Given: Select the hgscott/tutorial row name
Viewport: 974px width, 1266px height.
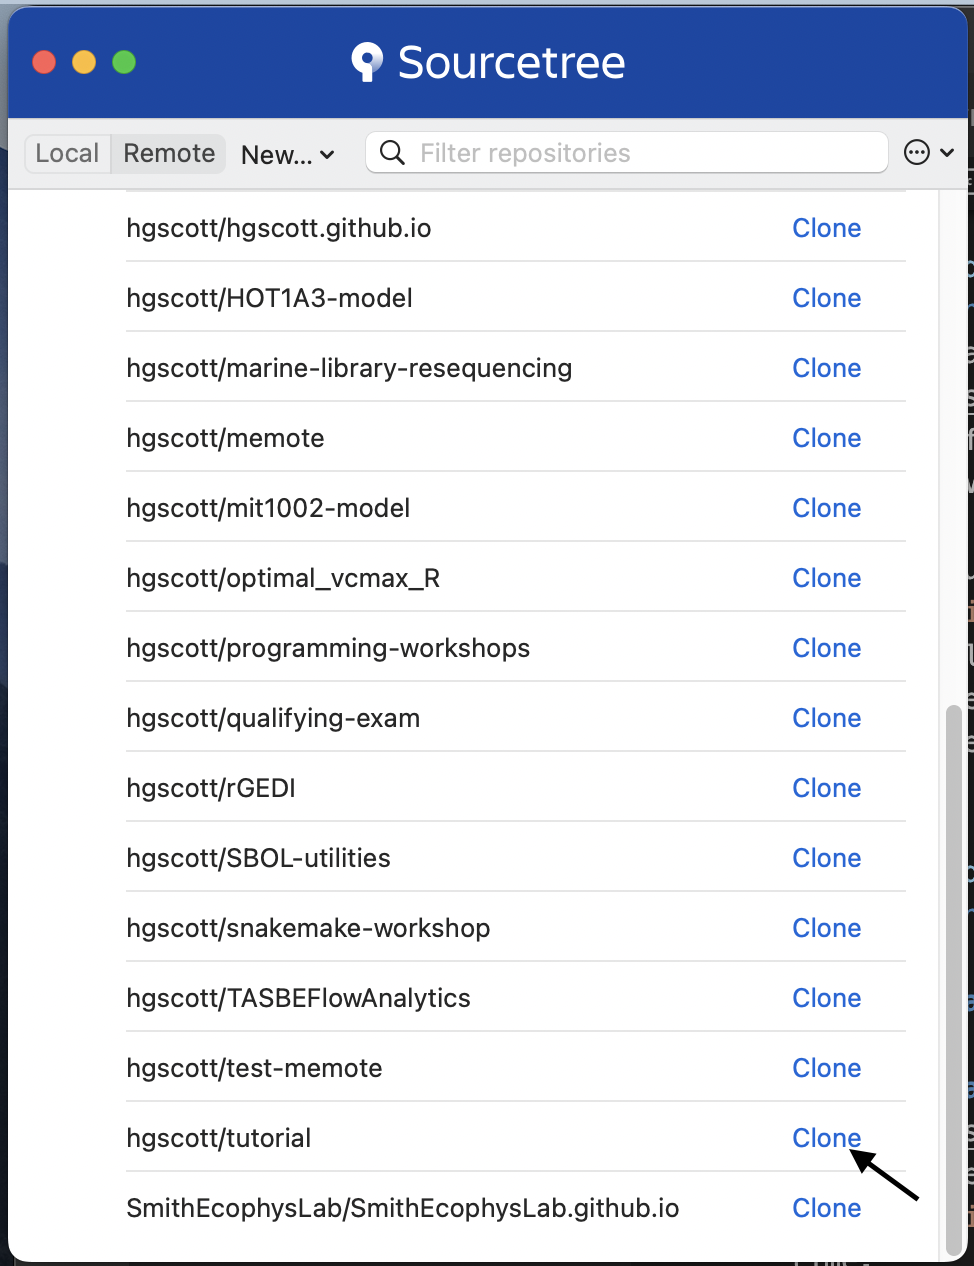Looking at the screenshot, I should coord(218,1138).
